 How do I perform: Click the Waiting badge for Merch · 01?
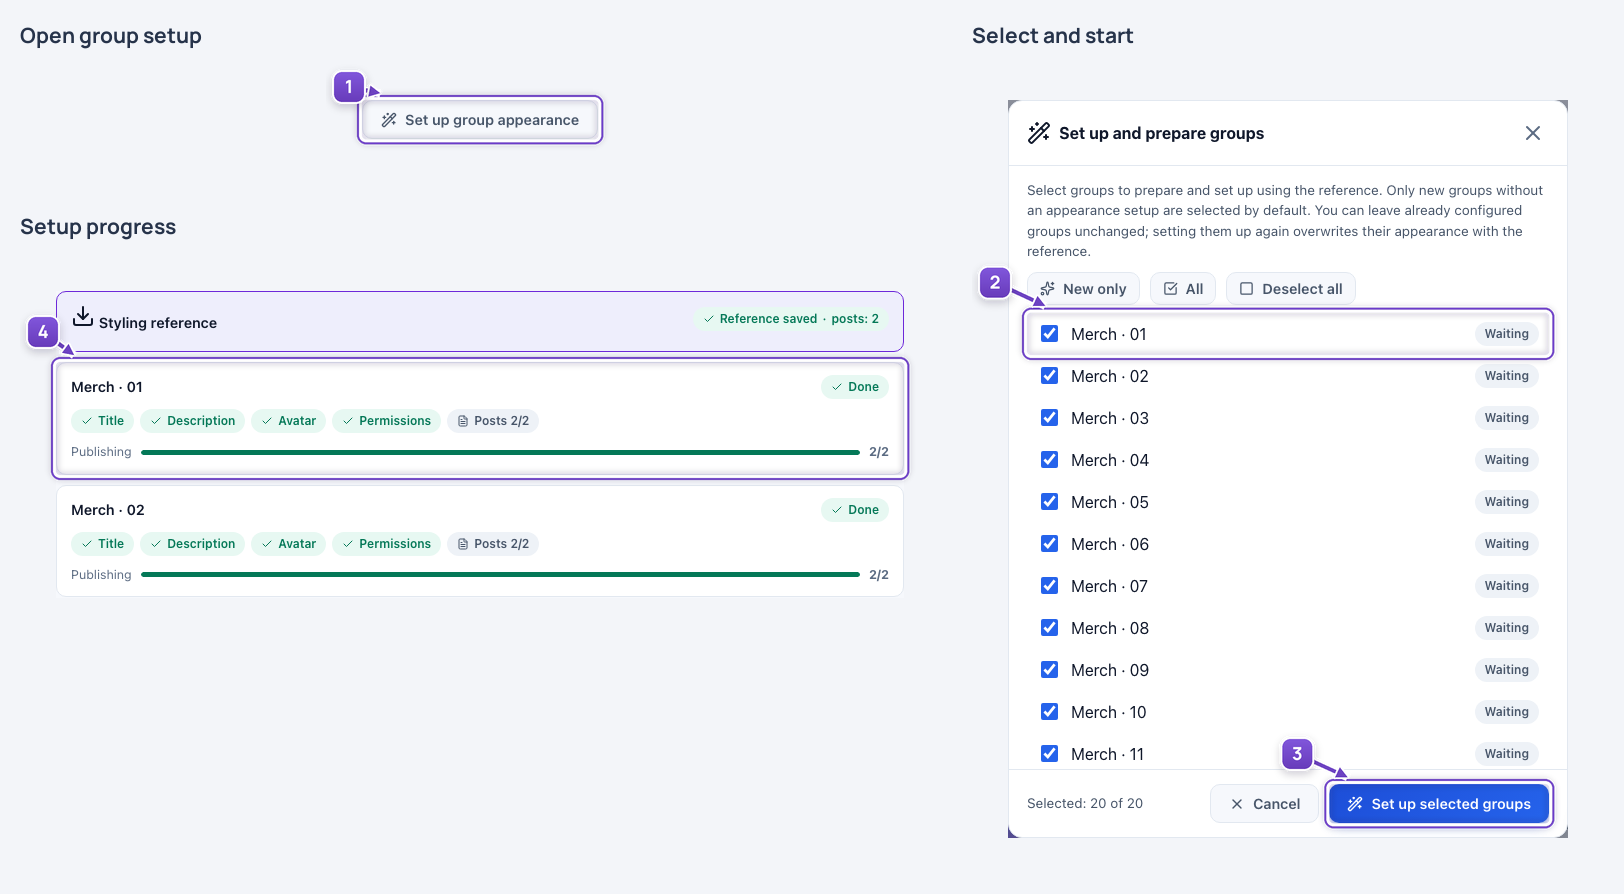[1507, 334]
